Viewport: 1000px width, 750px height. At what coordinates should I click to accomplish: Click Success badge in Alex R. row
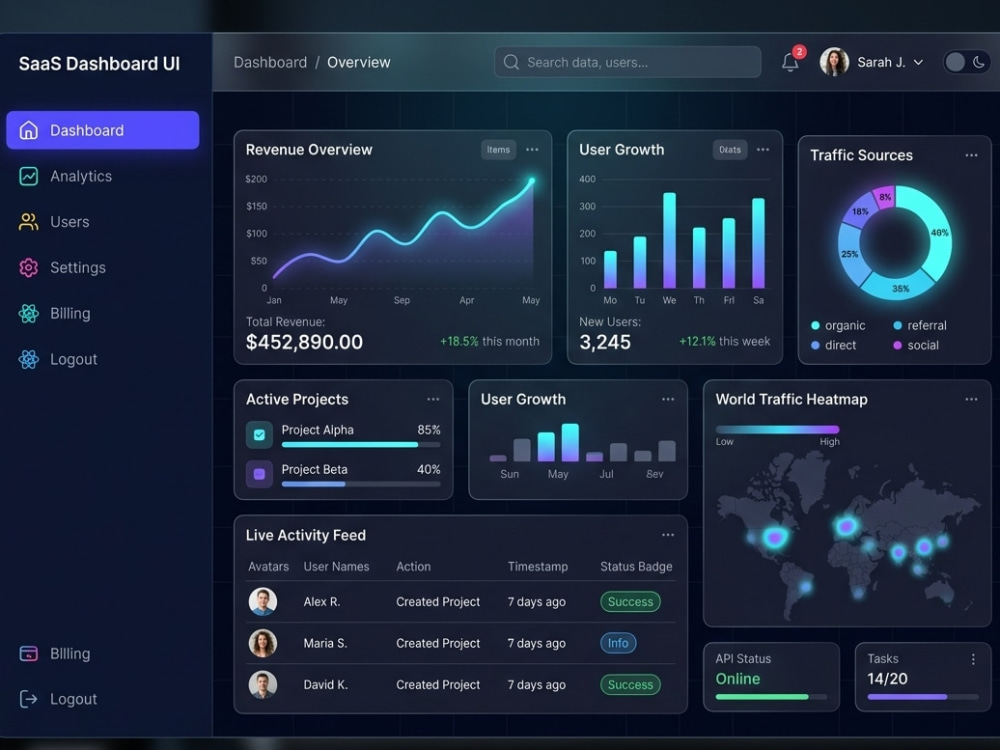coord(630,601)
